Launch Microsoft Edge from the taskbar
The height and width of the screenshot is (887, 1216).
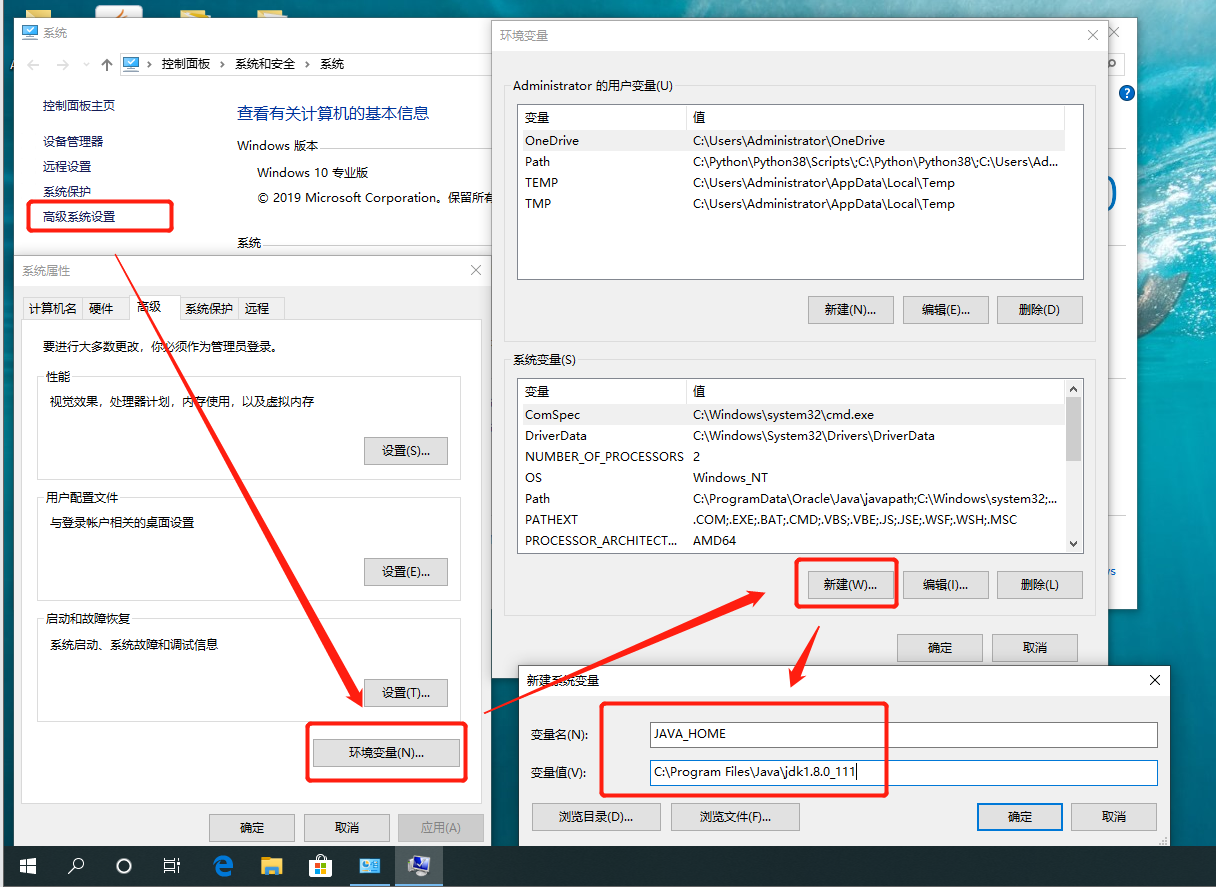pos(223,866)
